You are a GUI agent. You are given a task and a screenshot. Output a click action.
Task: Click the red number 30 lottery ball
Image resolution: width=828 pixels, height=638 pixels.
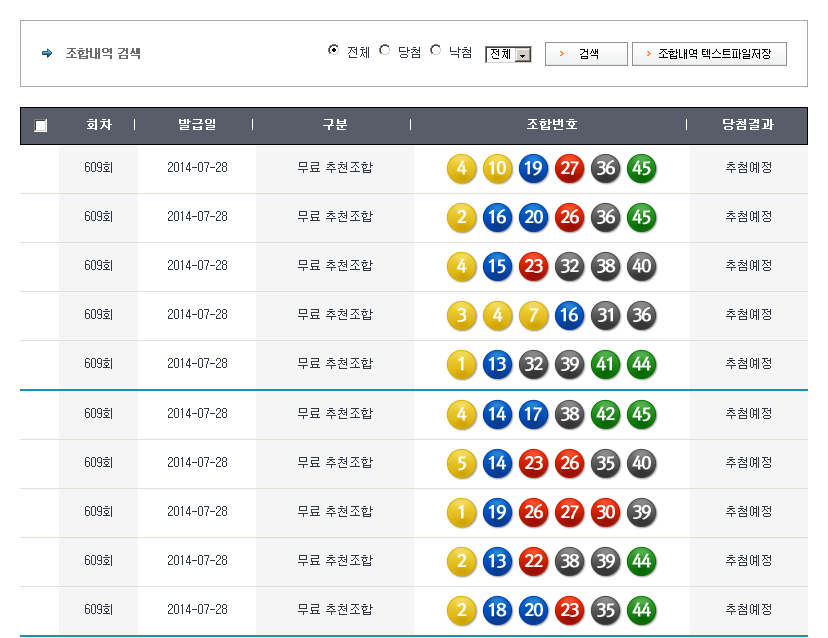click(x=606, y=512)
